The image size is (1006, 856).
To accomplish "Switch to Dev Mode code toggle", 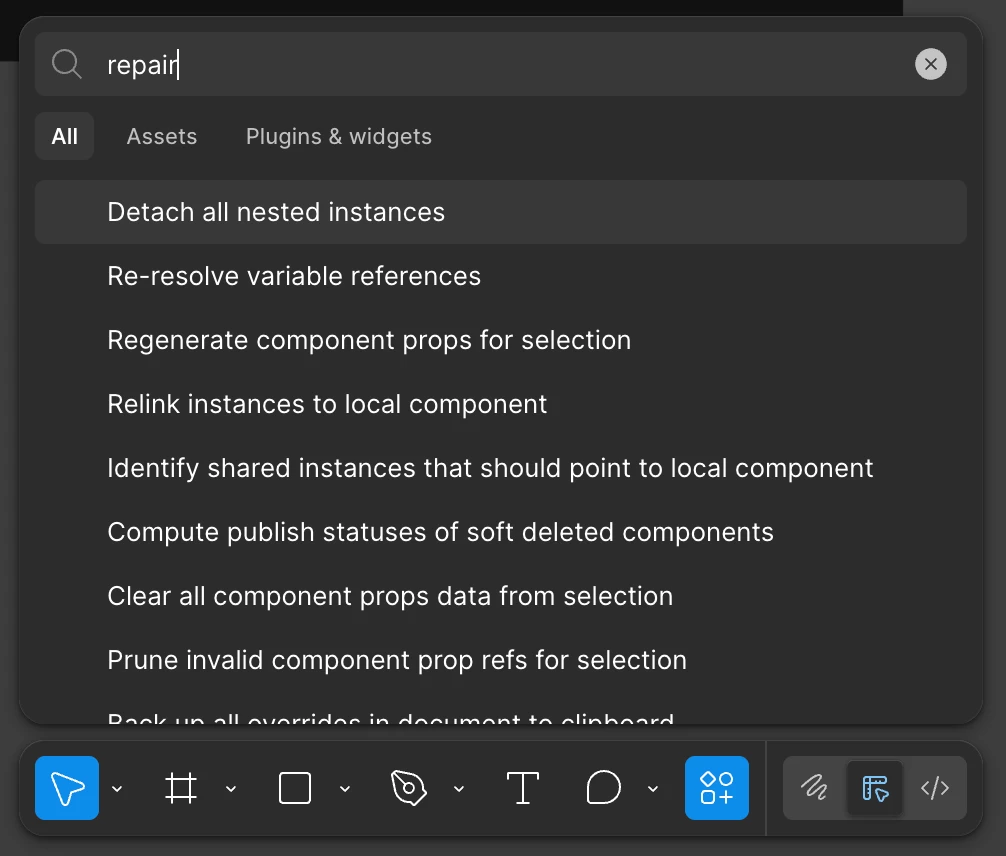I will point(935,788).
